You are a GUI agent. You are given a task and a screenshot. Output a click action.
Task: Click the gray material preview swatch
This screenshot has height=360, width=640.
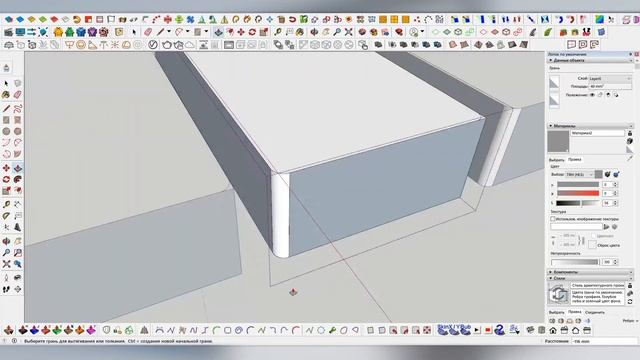pos(558,141)
